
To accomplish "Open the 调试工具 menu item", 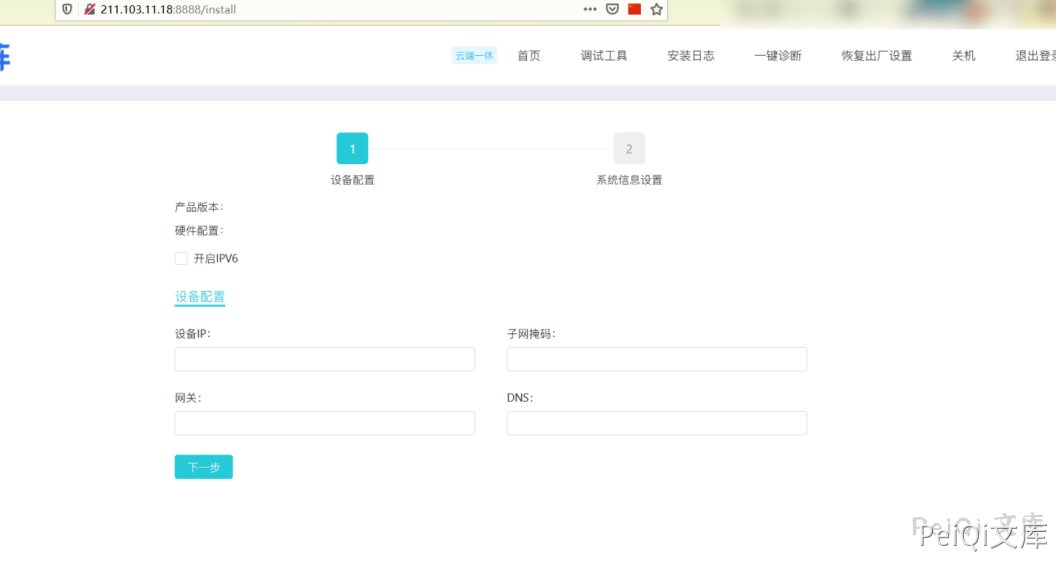I will tap(604, 56).
